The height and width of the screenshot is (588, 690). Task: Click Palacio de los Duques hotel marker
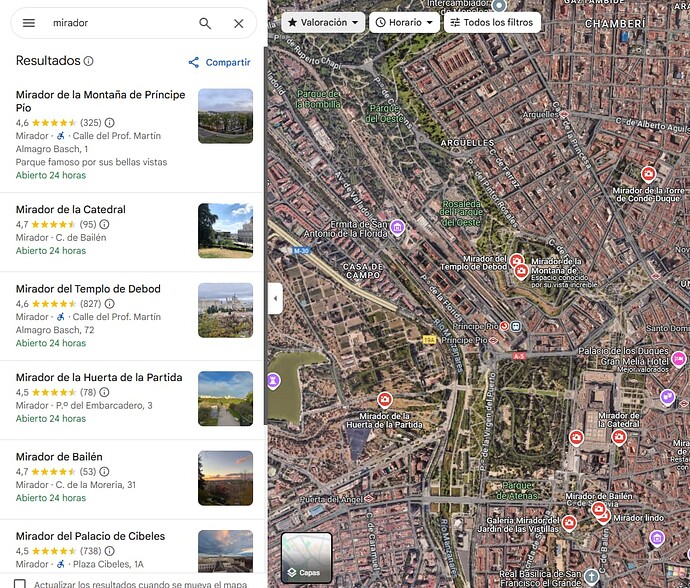click(x=678, y=359)
